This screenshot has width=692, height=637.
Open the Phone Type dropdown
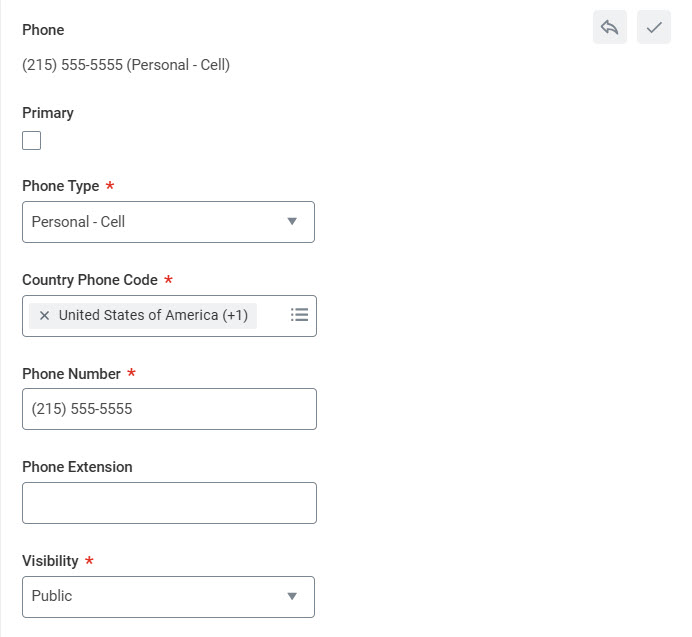click(x=168, y=222)
